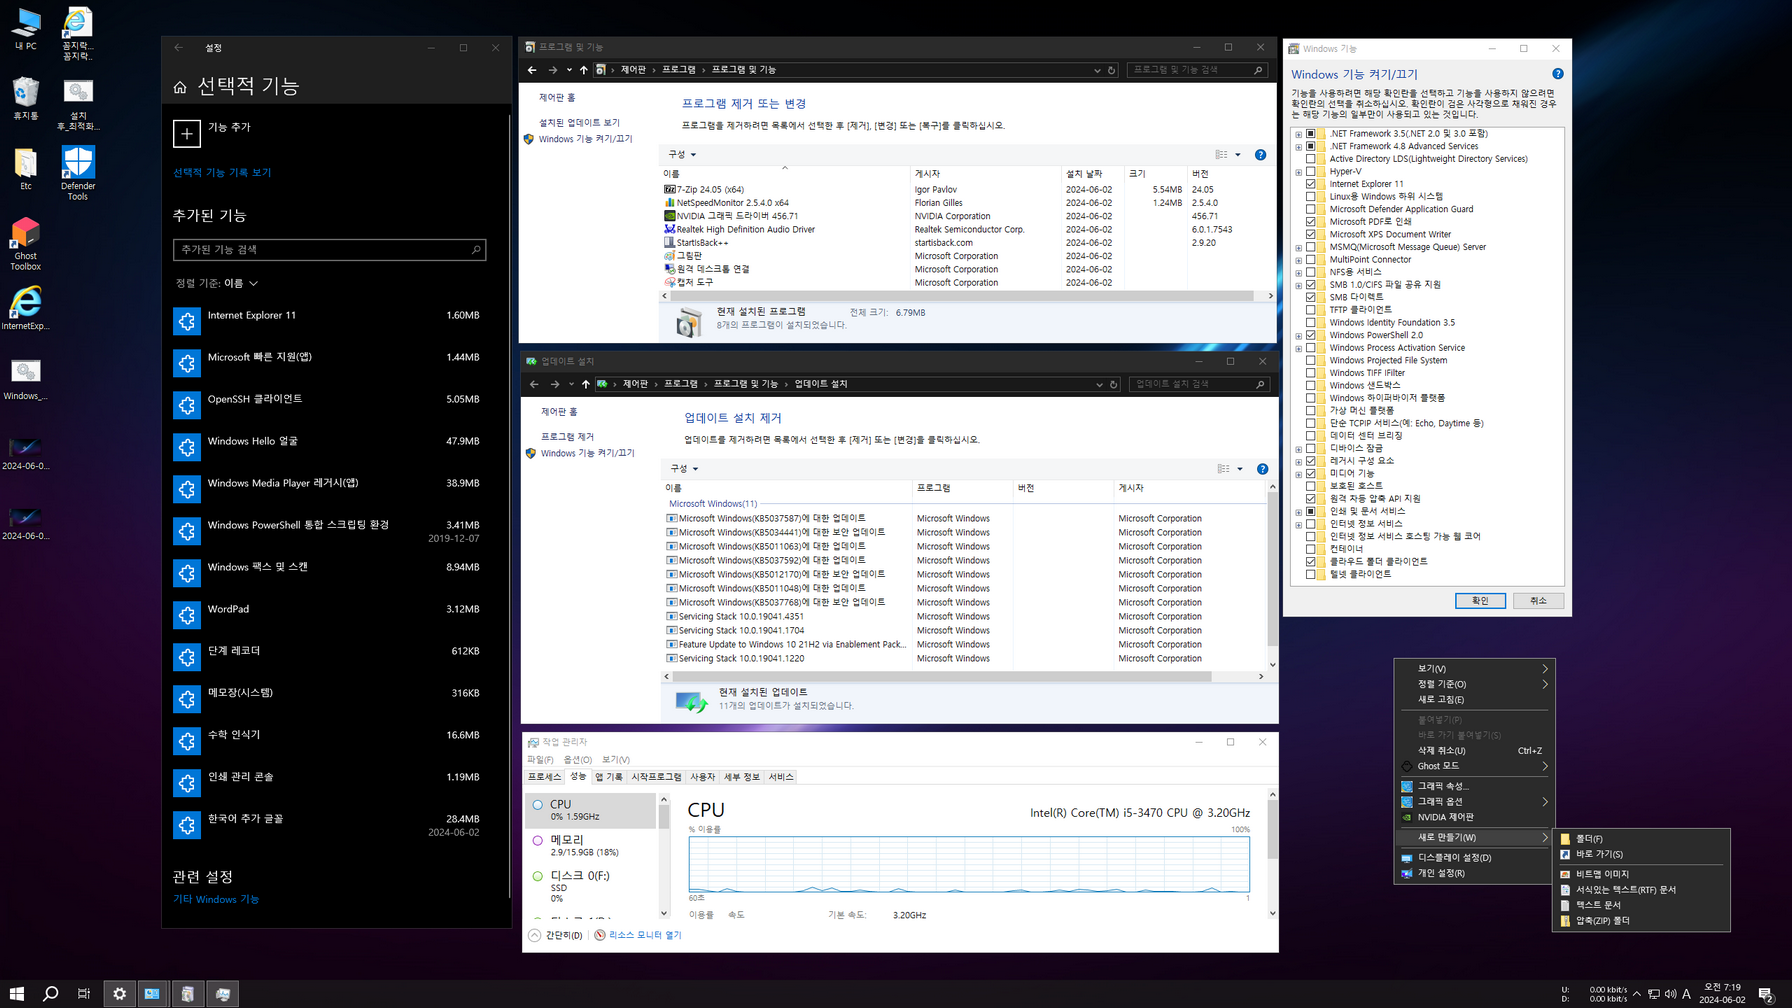The height and width of the screenshot is (1008, 1792).
Task: Open the Windows Start button
Action: (x=17, y=993)
